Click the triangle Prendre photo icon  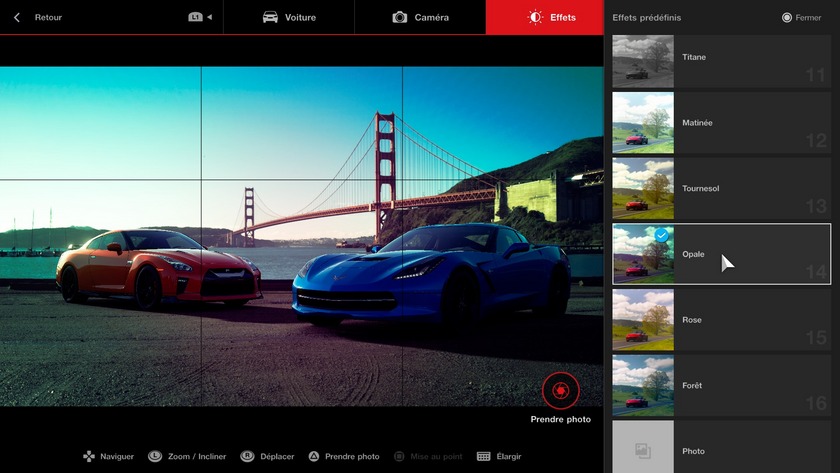pos(313,456)
